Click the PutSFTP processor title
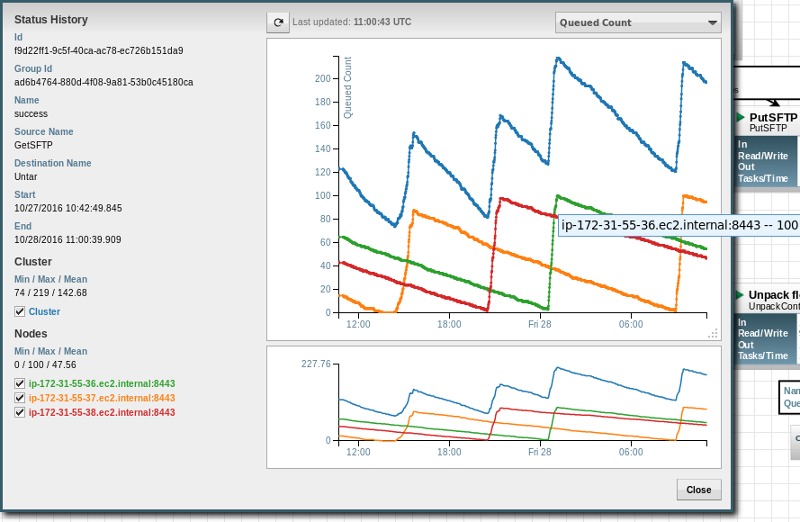 pyautogui.click(x=772, y=117)
